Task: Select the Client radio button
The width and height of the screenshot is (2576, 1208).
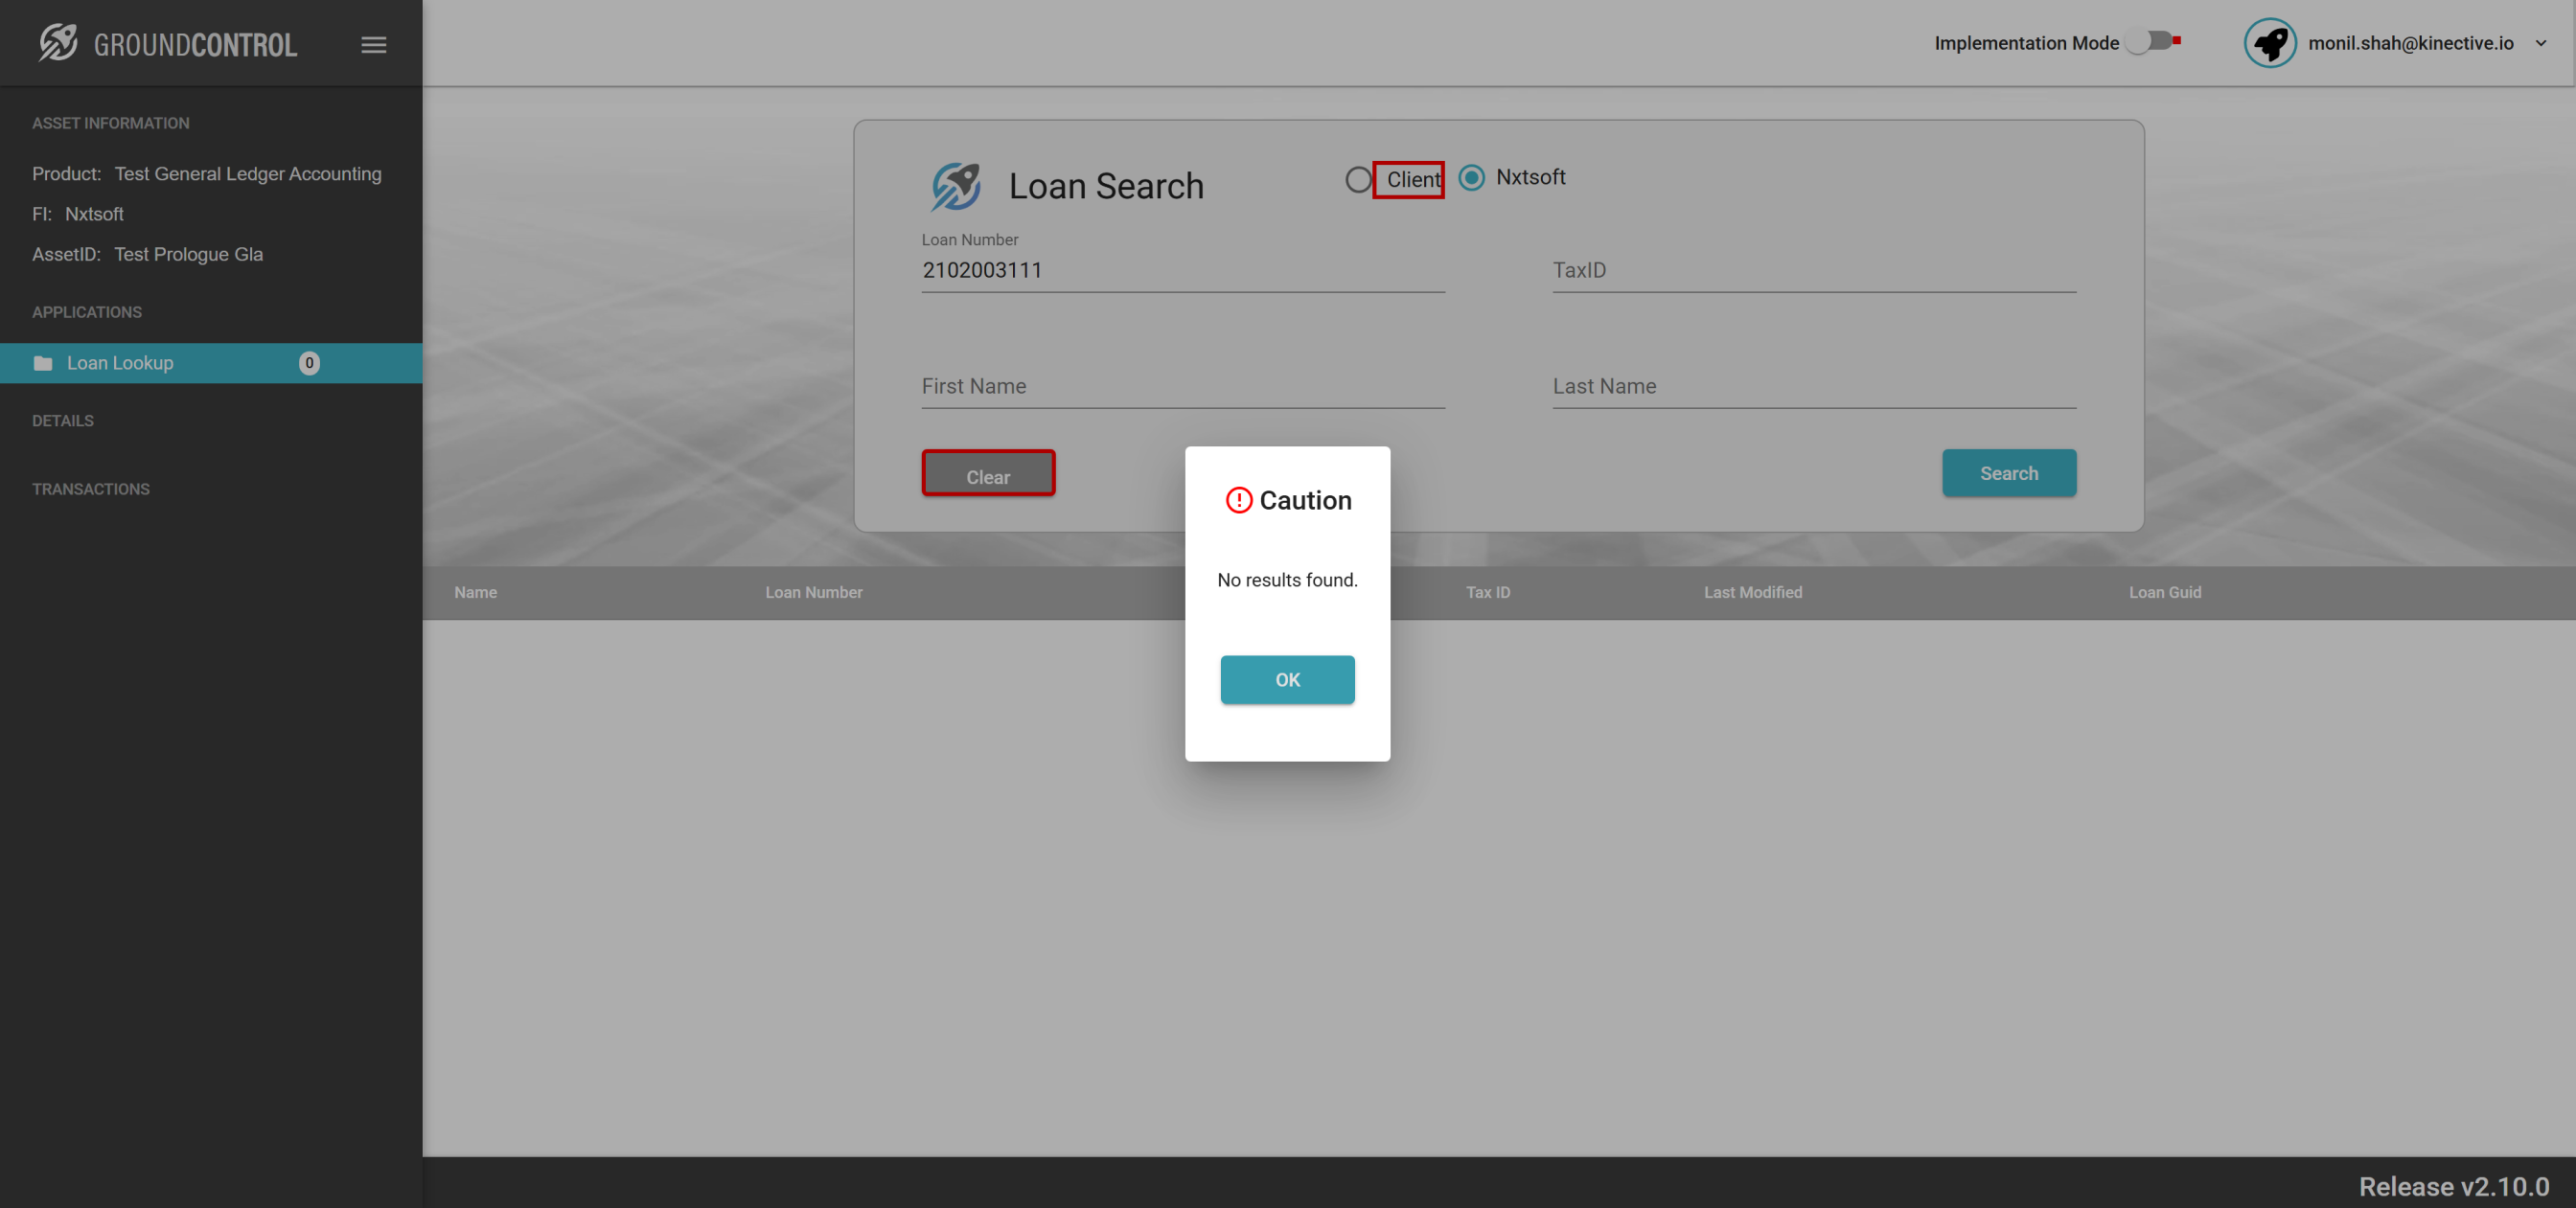Action: click(1358, 180)
